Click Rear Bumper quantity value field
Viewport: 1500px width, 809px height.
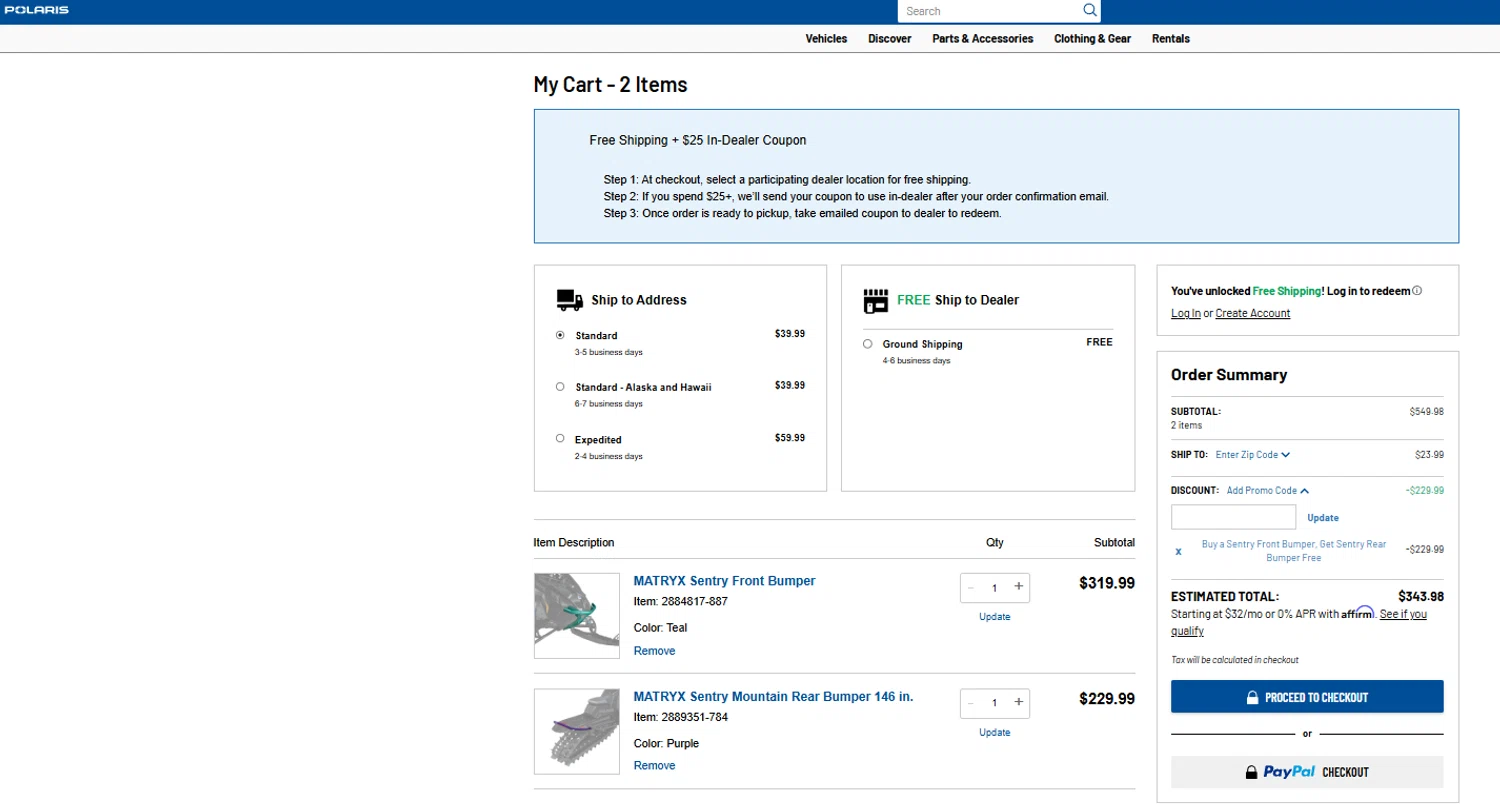tap(994, 703)
